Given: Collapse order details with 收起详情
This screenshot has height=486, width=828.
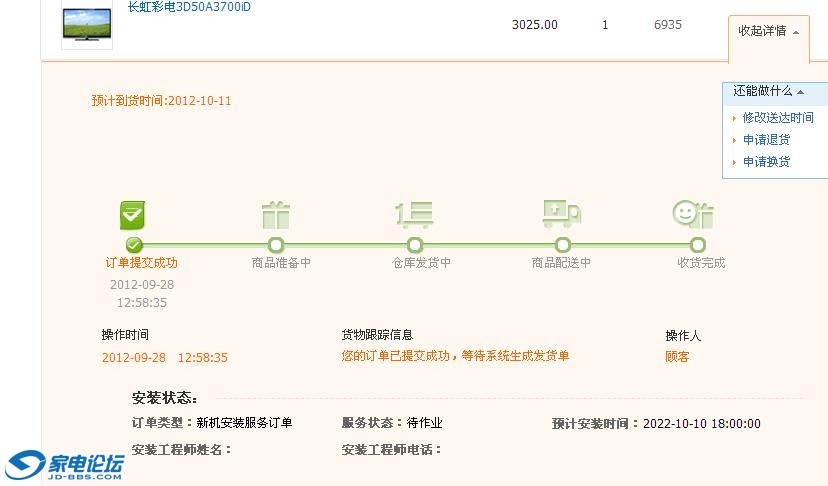Looking at the screenshot, I should (x=768, y=31).
